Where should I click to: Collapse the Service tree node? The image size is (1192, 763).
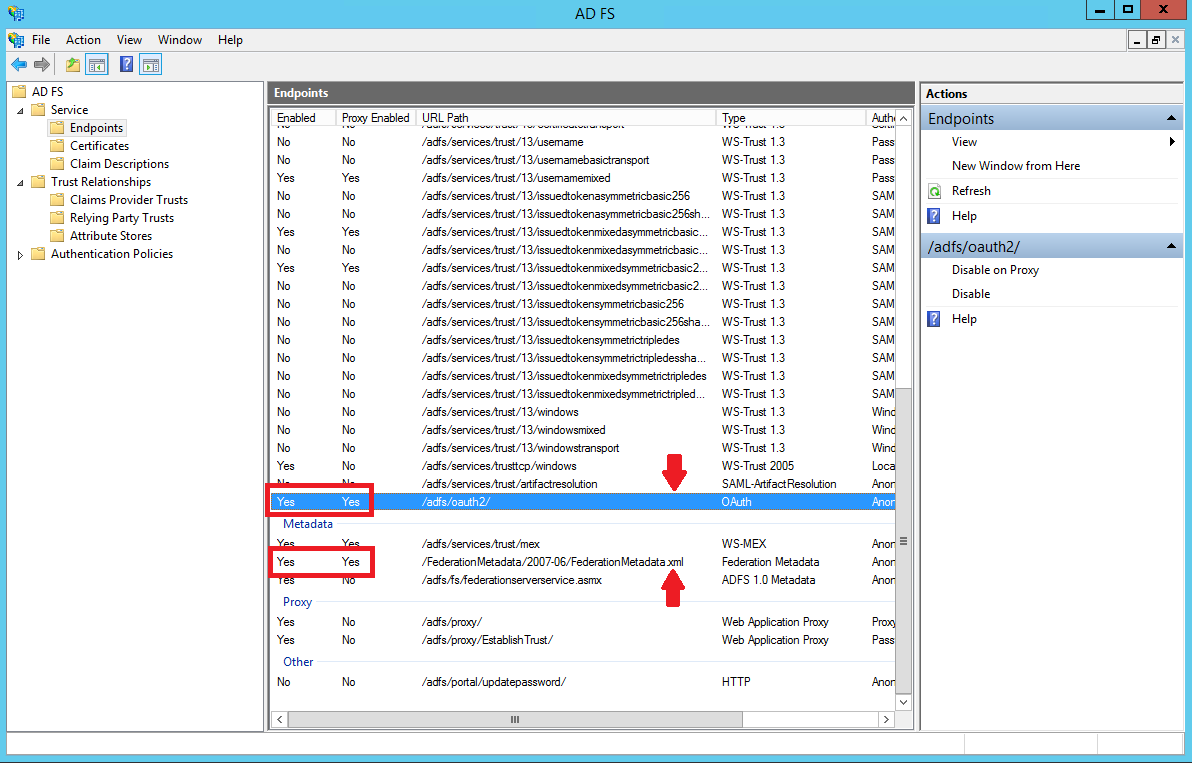[21, 110]
